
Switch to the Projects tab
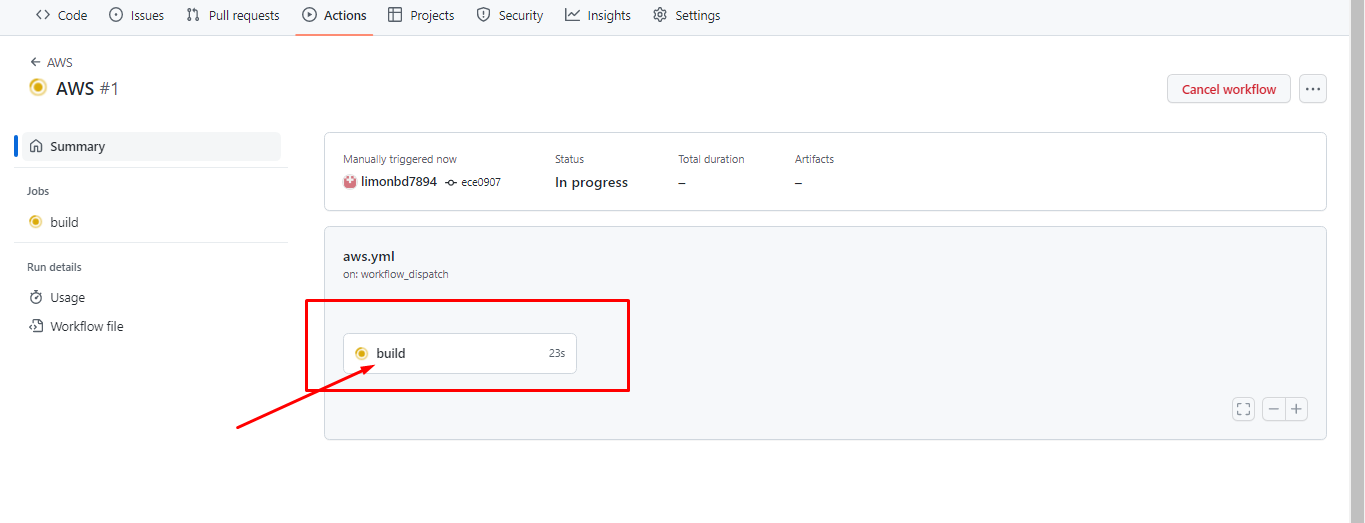click(x=421, y=15)
